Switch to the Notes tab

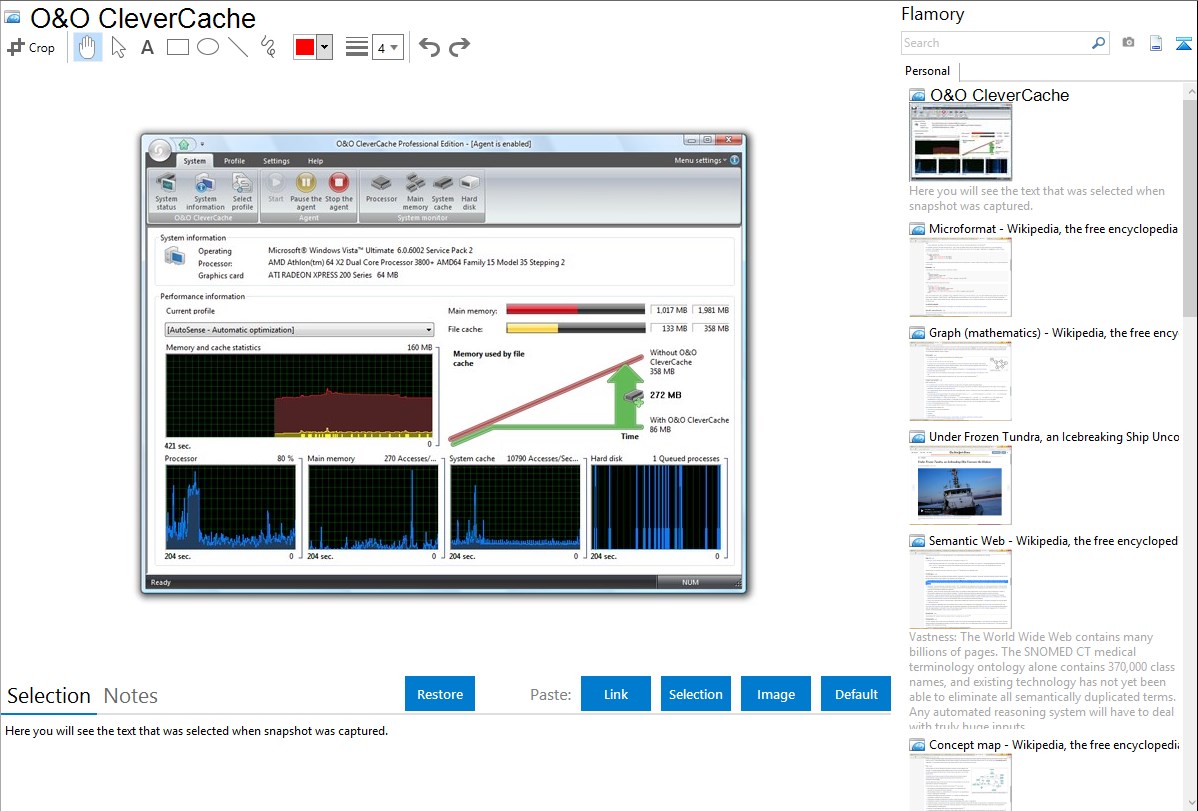131,696
